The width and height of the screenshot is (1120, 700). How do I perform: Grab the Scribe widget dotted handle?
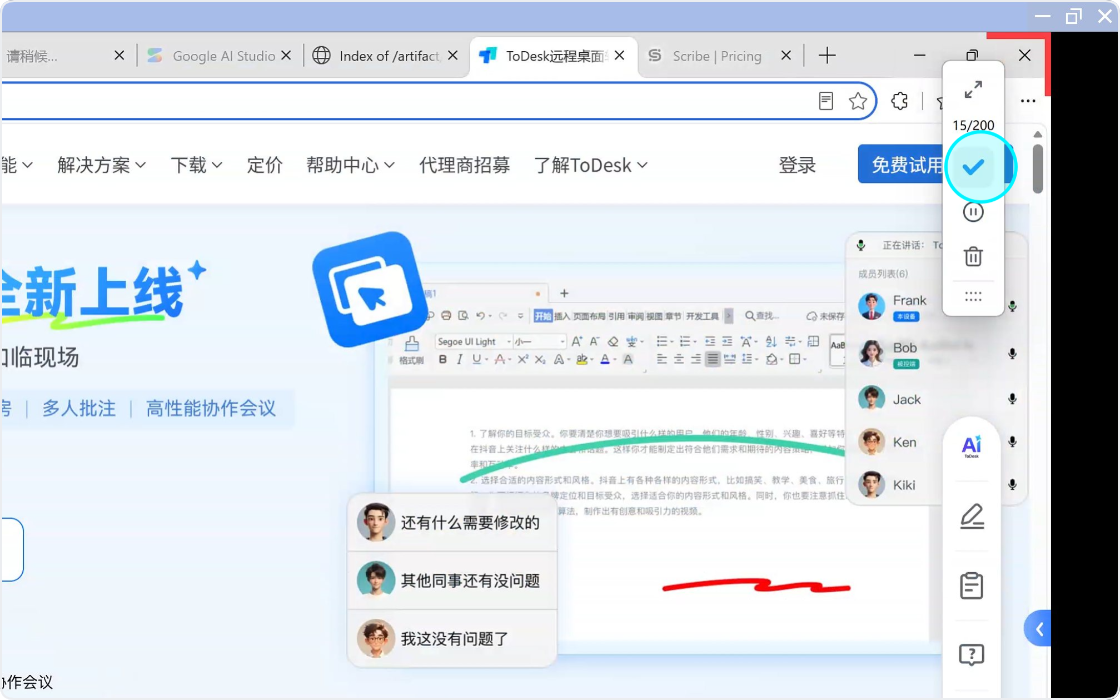[973, 296]
